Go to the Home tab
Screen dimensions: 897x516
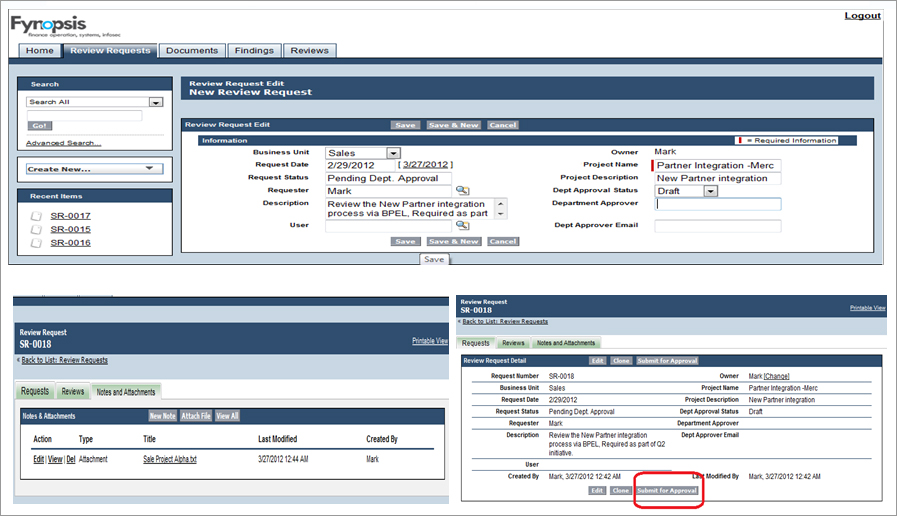[x=39, y=50]
